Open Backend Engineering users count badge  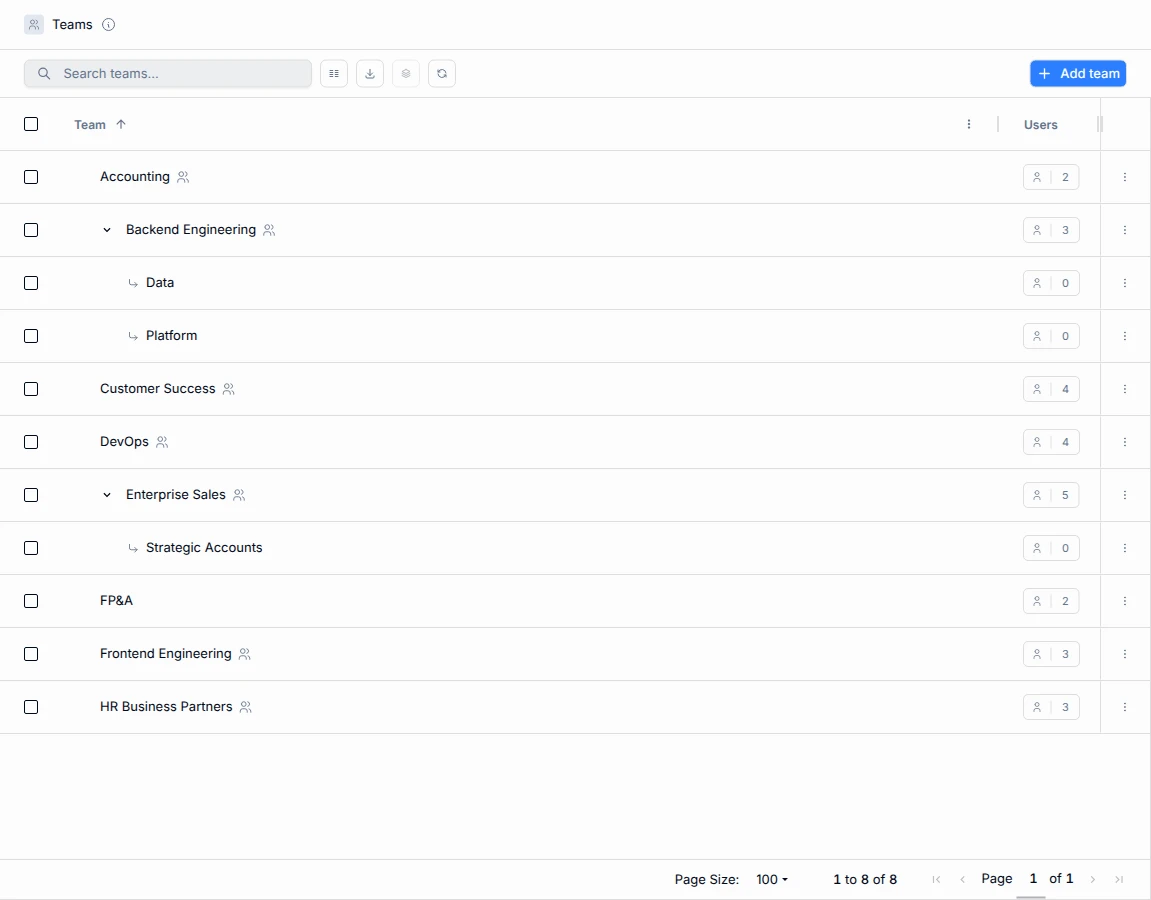coord(1051,230)
